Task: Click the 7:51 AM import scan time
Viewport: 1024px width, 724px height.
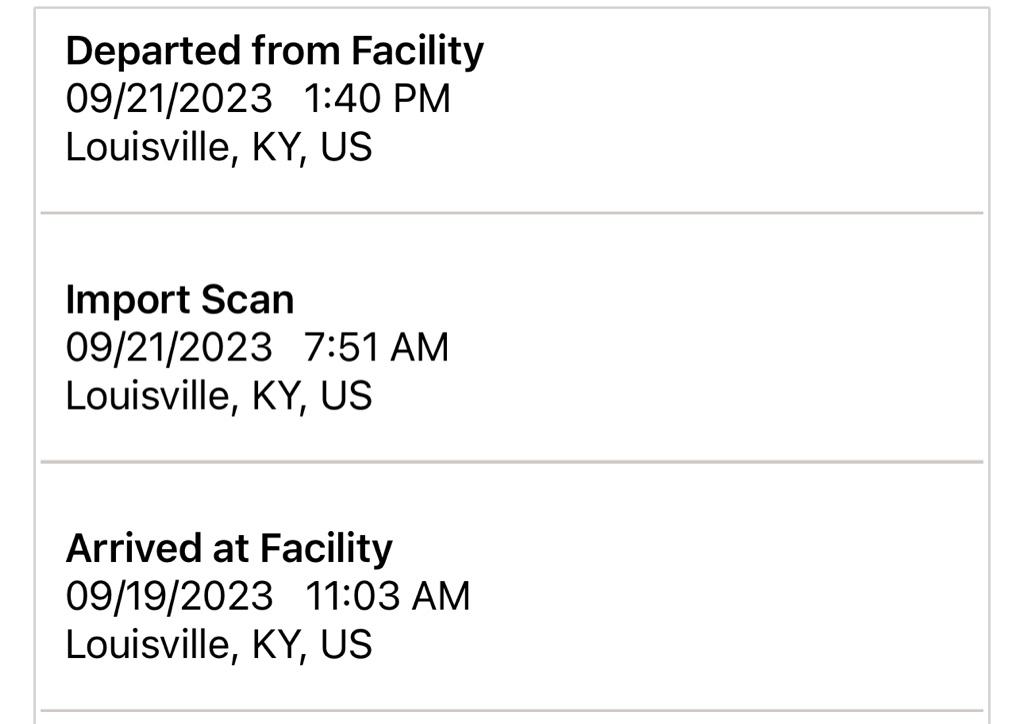Action: click(377, 347)
